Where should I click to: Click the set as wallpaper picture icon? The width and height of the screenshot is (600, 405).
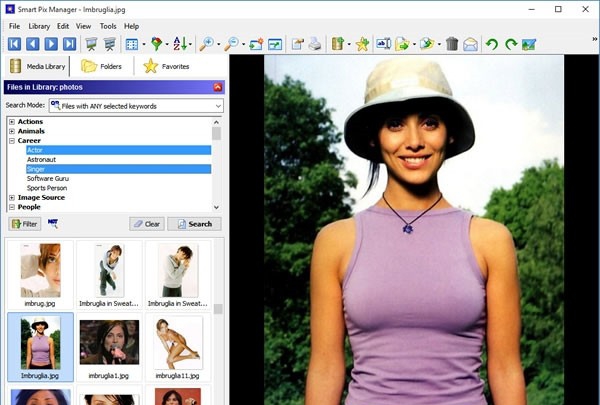click(529, 44)
